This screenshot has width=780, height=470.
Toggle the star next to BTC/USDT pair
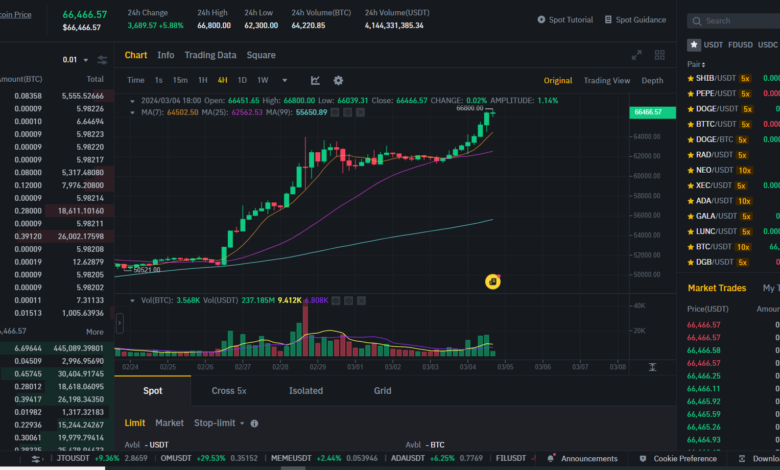(x=690, y=246)
